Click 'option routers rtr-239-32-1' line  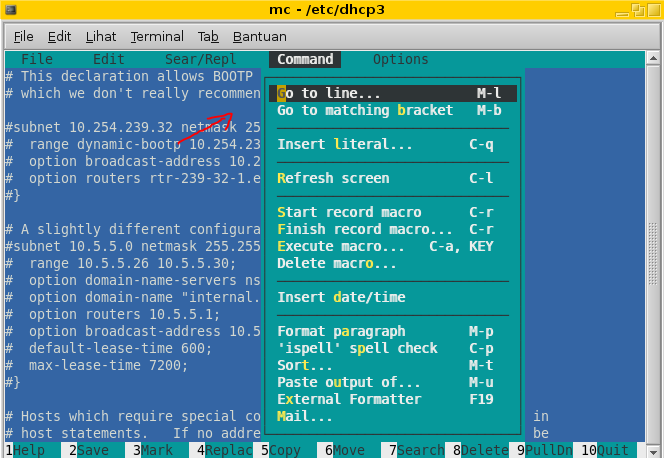point(133,178)
